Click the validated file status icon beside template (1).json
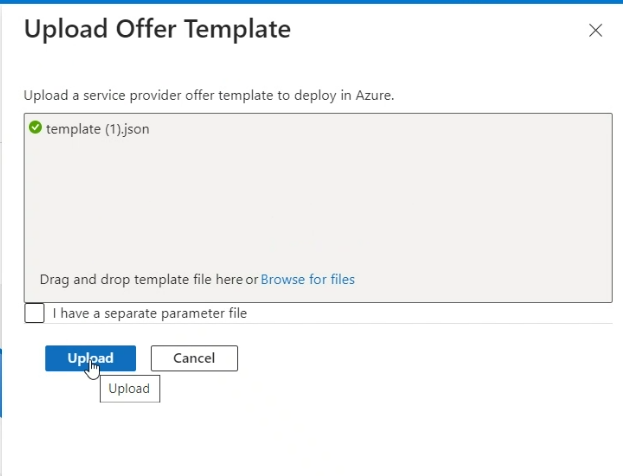Viewport: 623px width, 476px height. click(x=35, y=128)
